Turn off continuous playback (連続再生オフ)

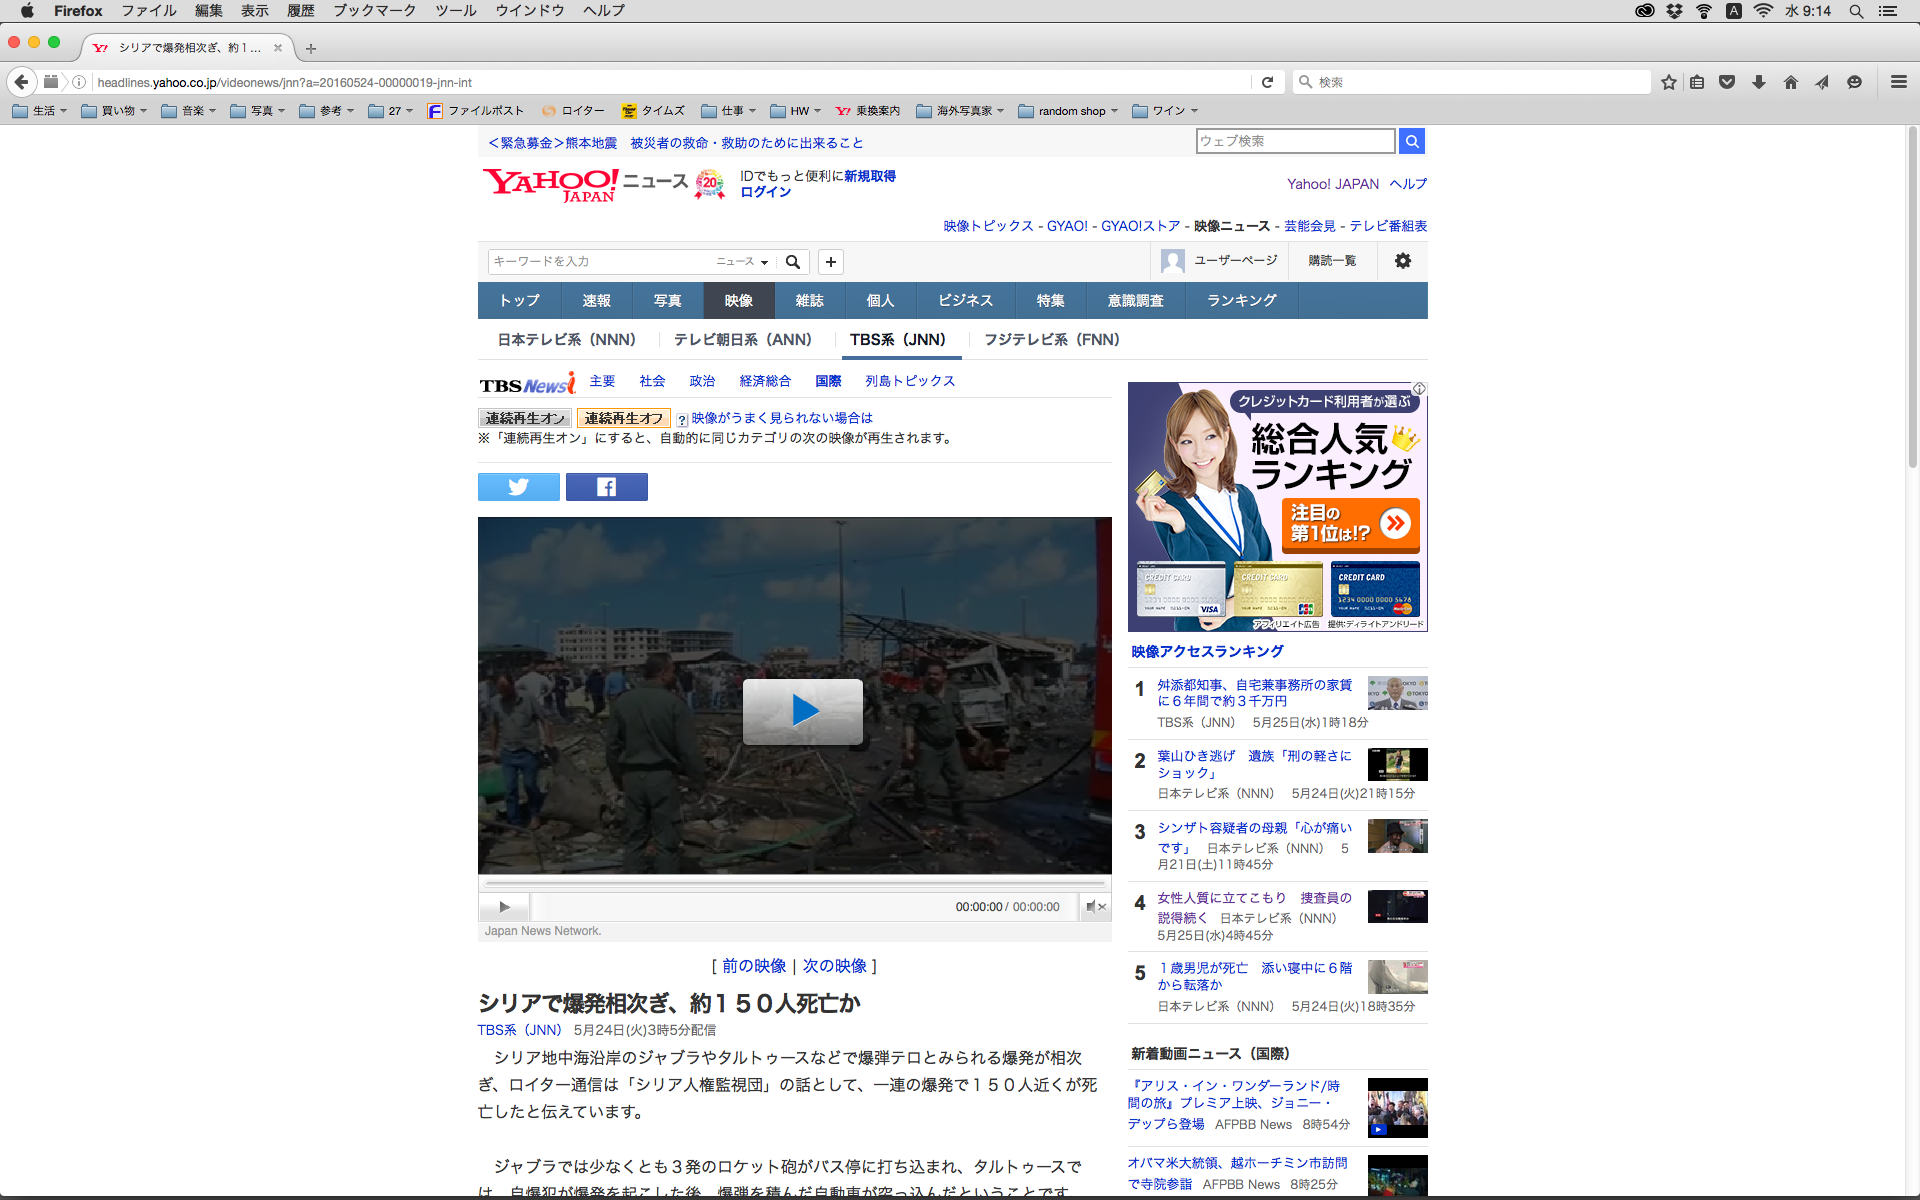click(623, 418)
